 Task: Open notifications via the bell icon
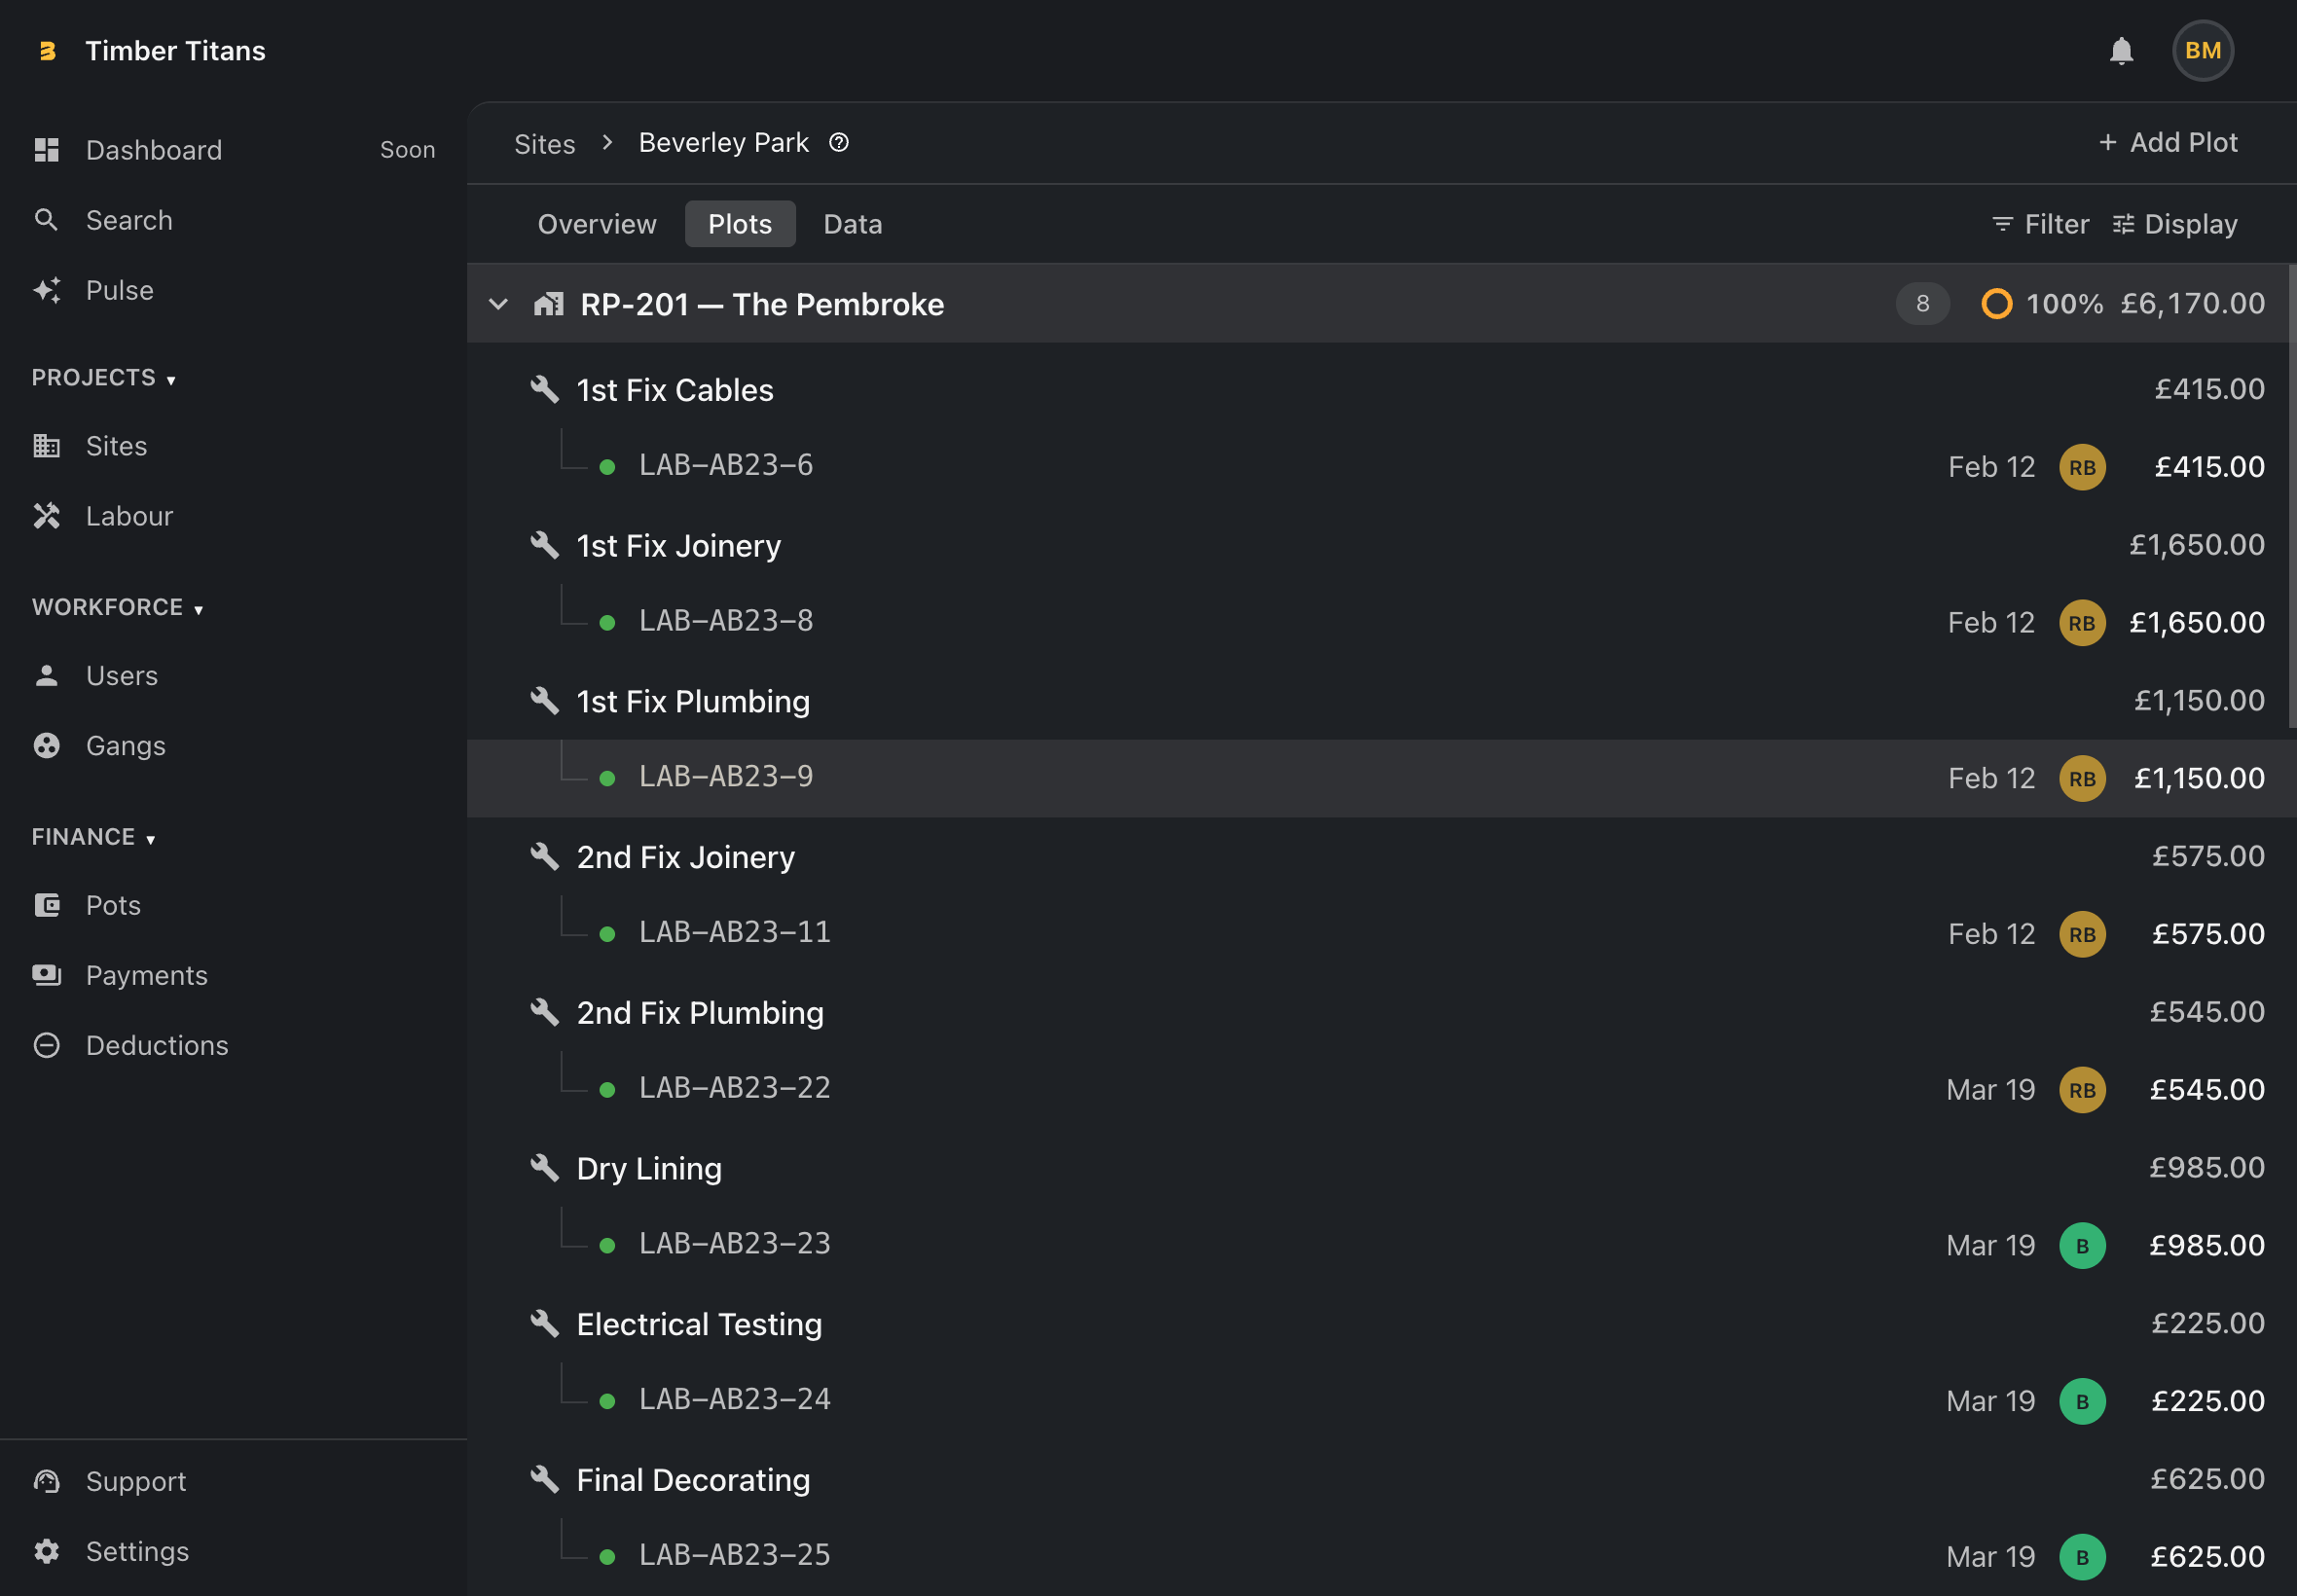[x=2121, y=50]
